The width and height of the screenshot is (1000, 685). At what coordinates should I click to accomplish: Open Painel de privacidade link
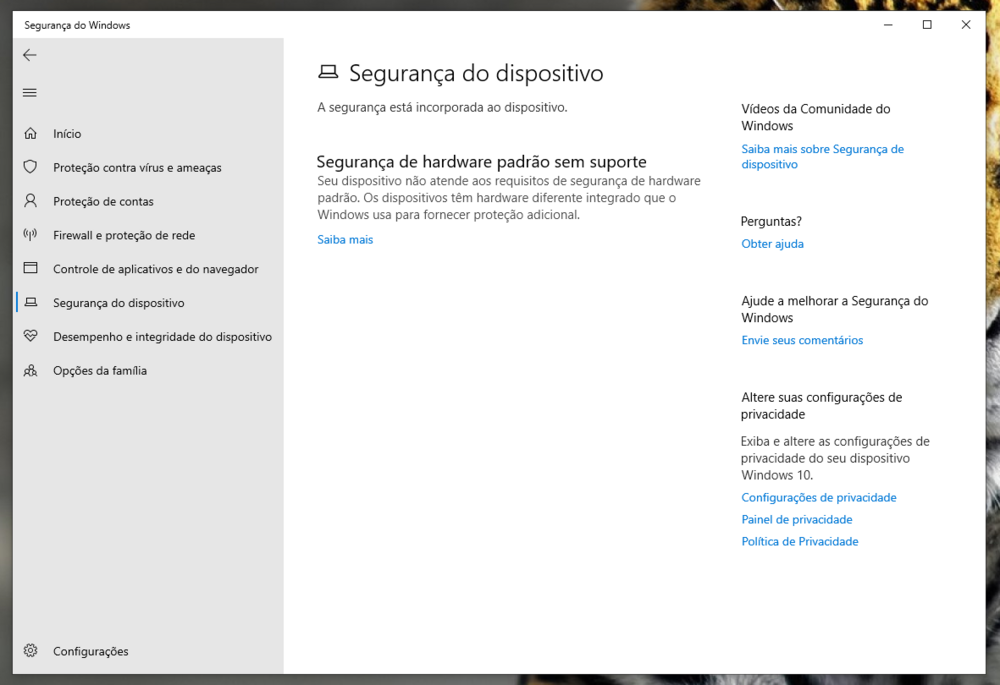pos(797,519)
